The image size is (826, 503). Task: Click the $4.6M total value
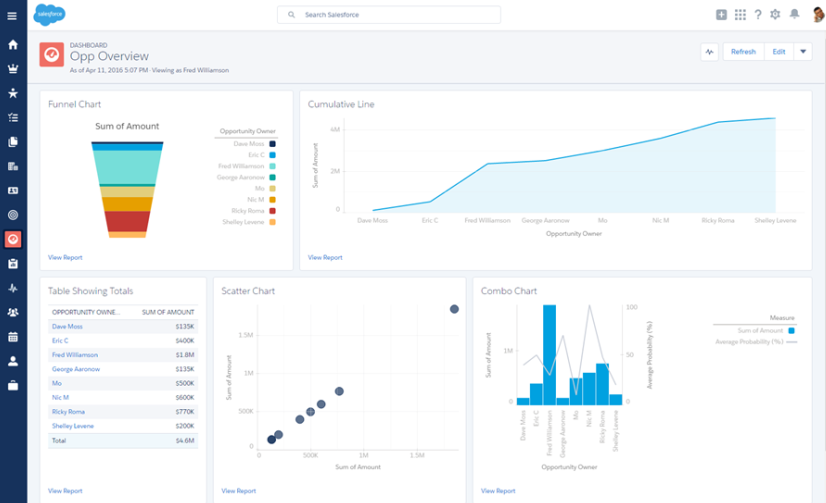[185, 440]
